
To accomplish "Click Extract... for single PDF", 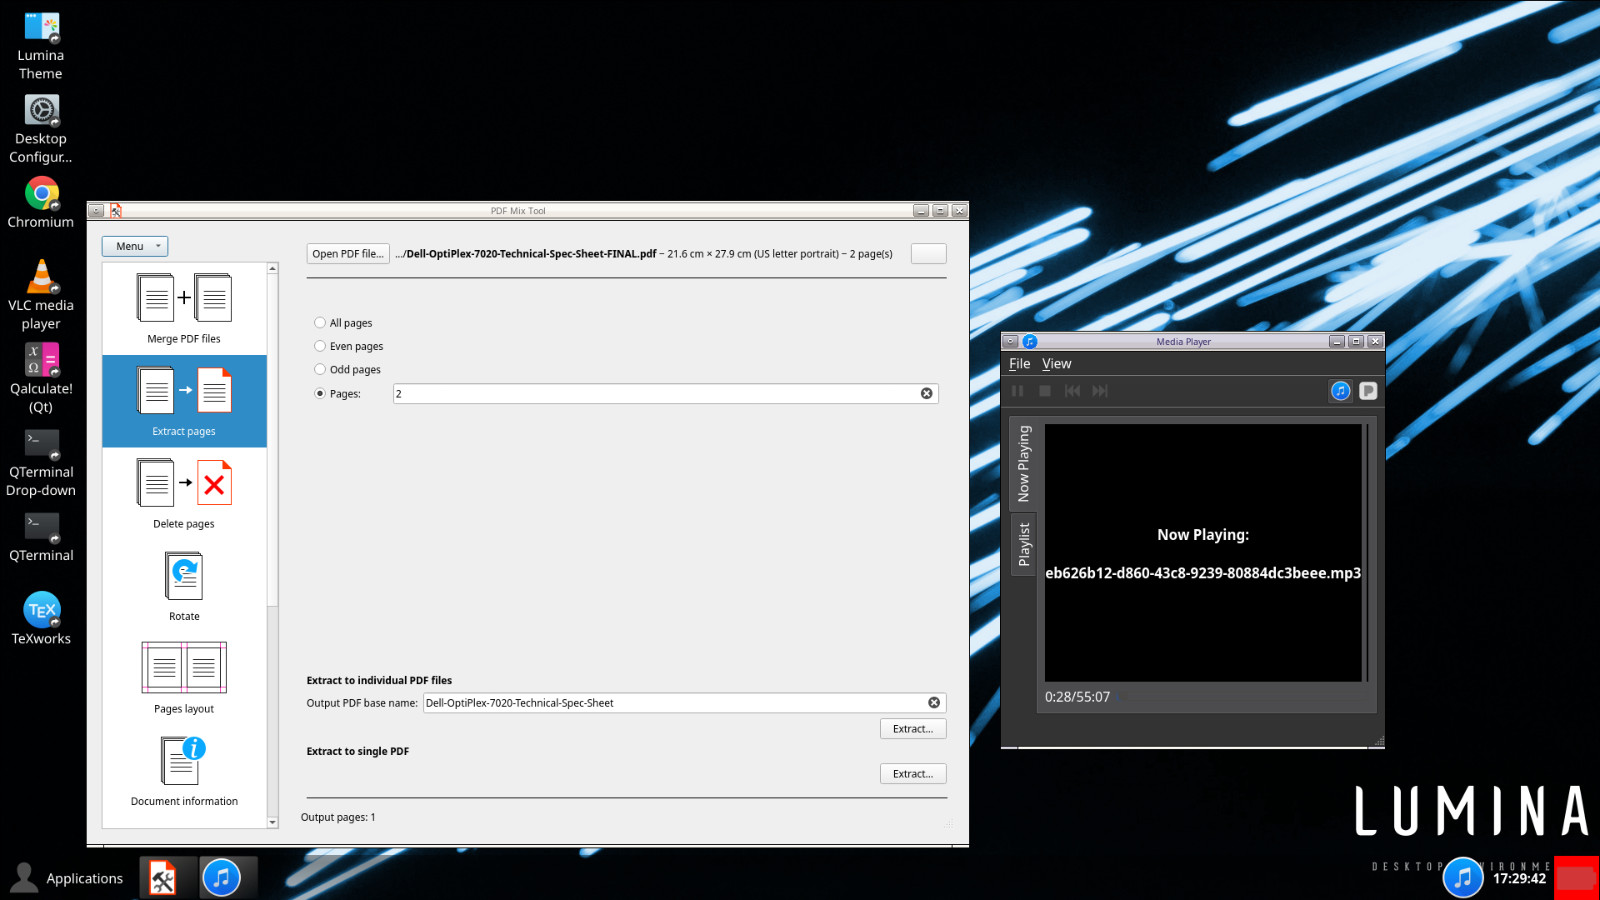I will click(x=913, y=774).
